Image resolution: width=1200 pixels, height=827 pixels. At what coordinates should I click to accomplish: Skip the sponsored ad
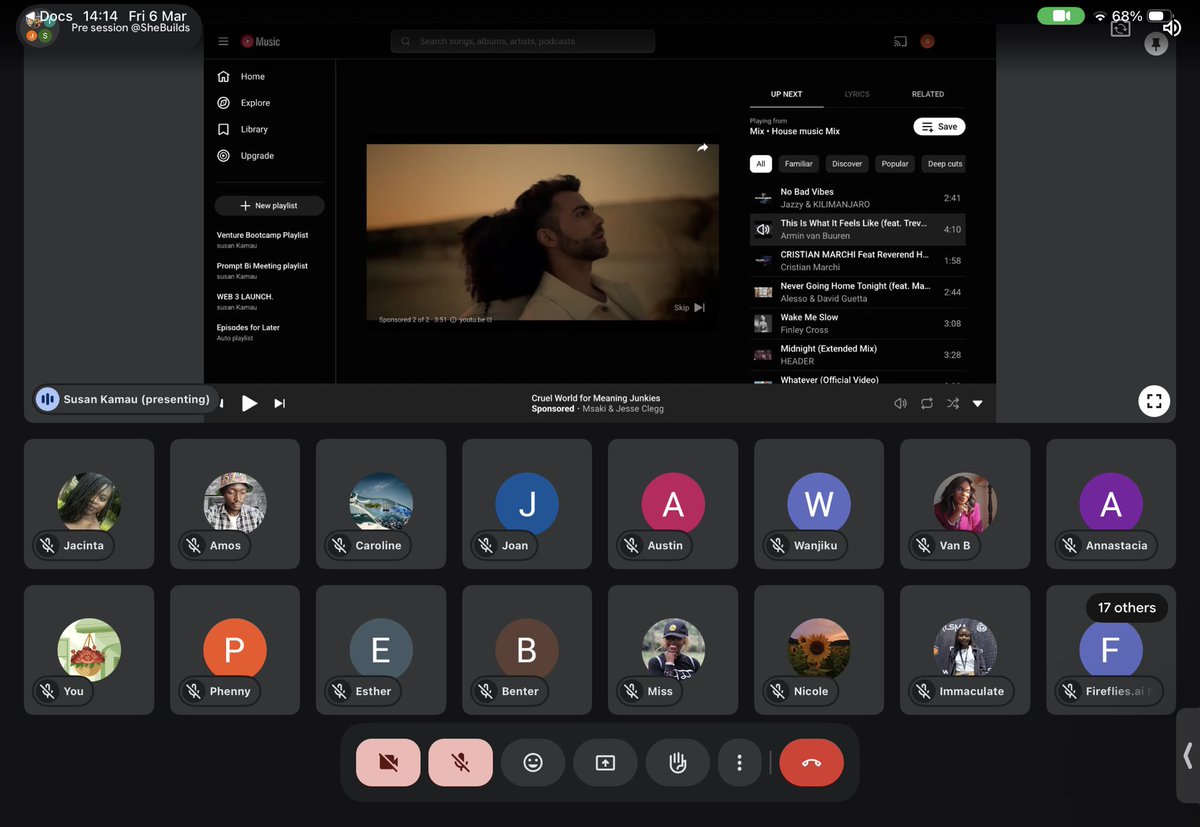tap(690, 308)
